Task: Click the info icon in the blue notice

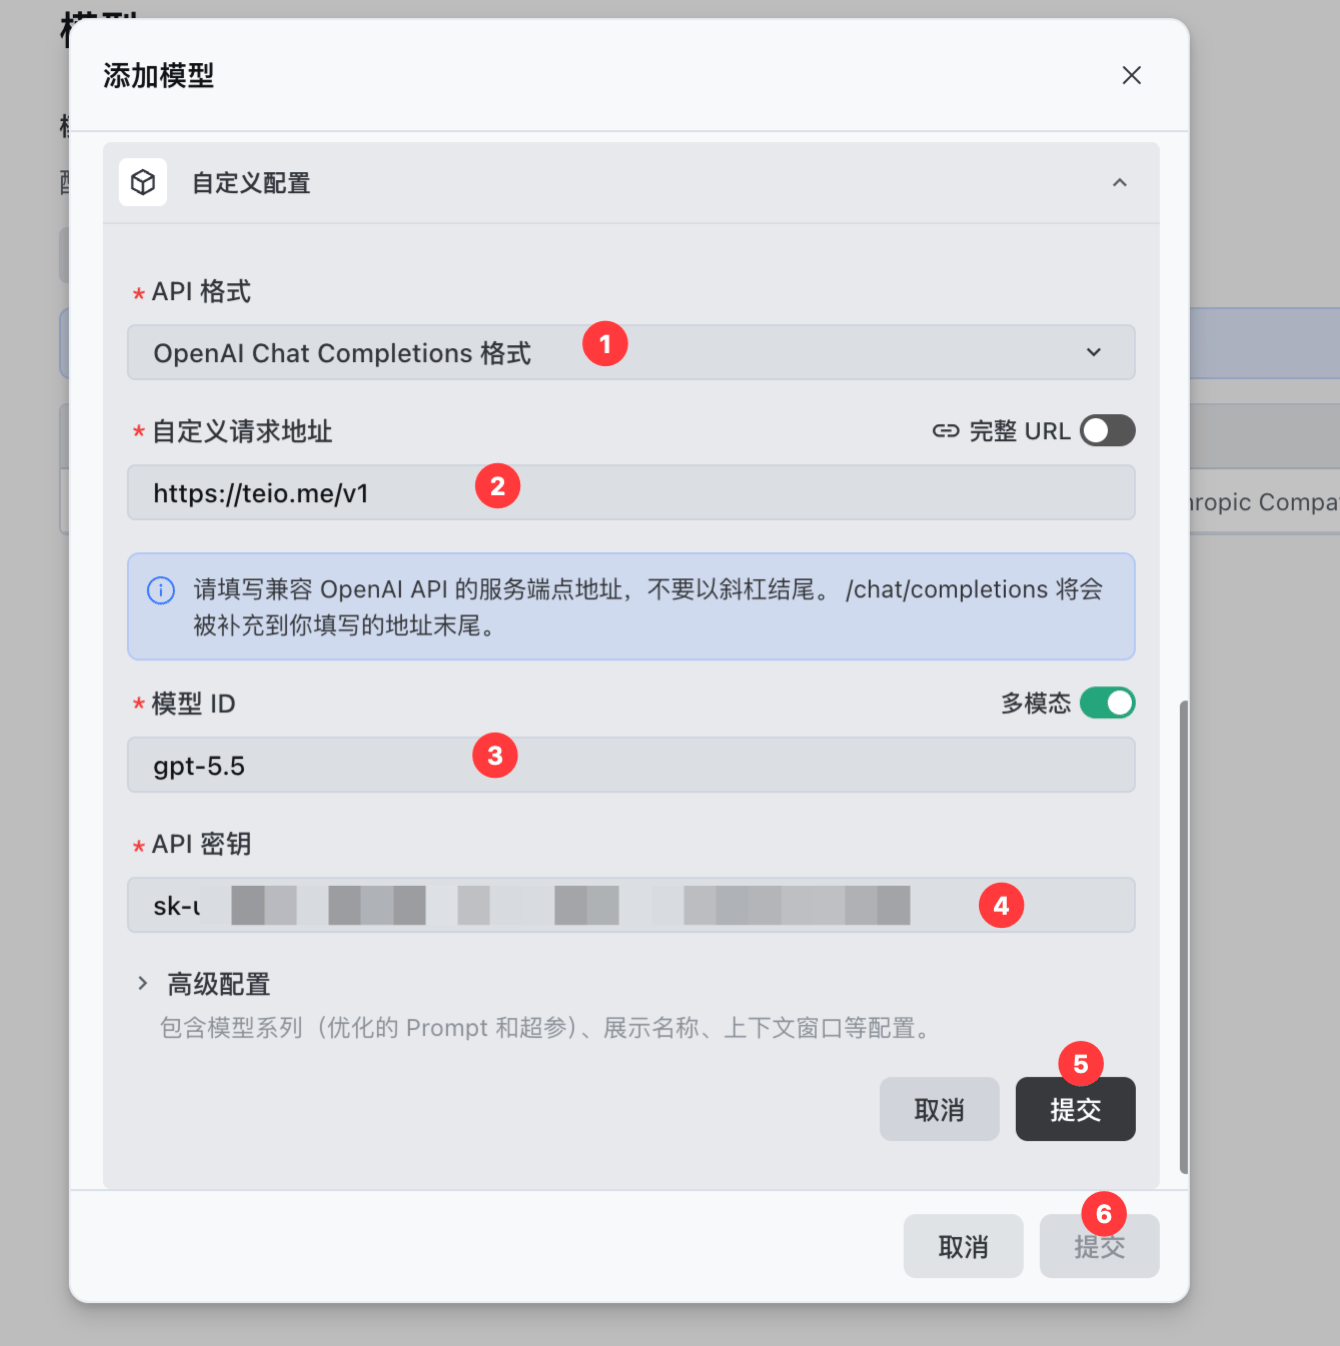Action: (x=161, y=590)
